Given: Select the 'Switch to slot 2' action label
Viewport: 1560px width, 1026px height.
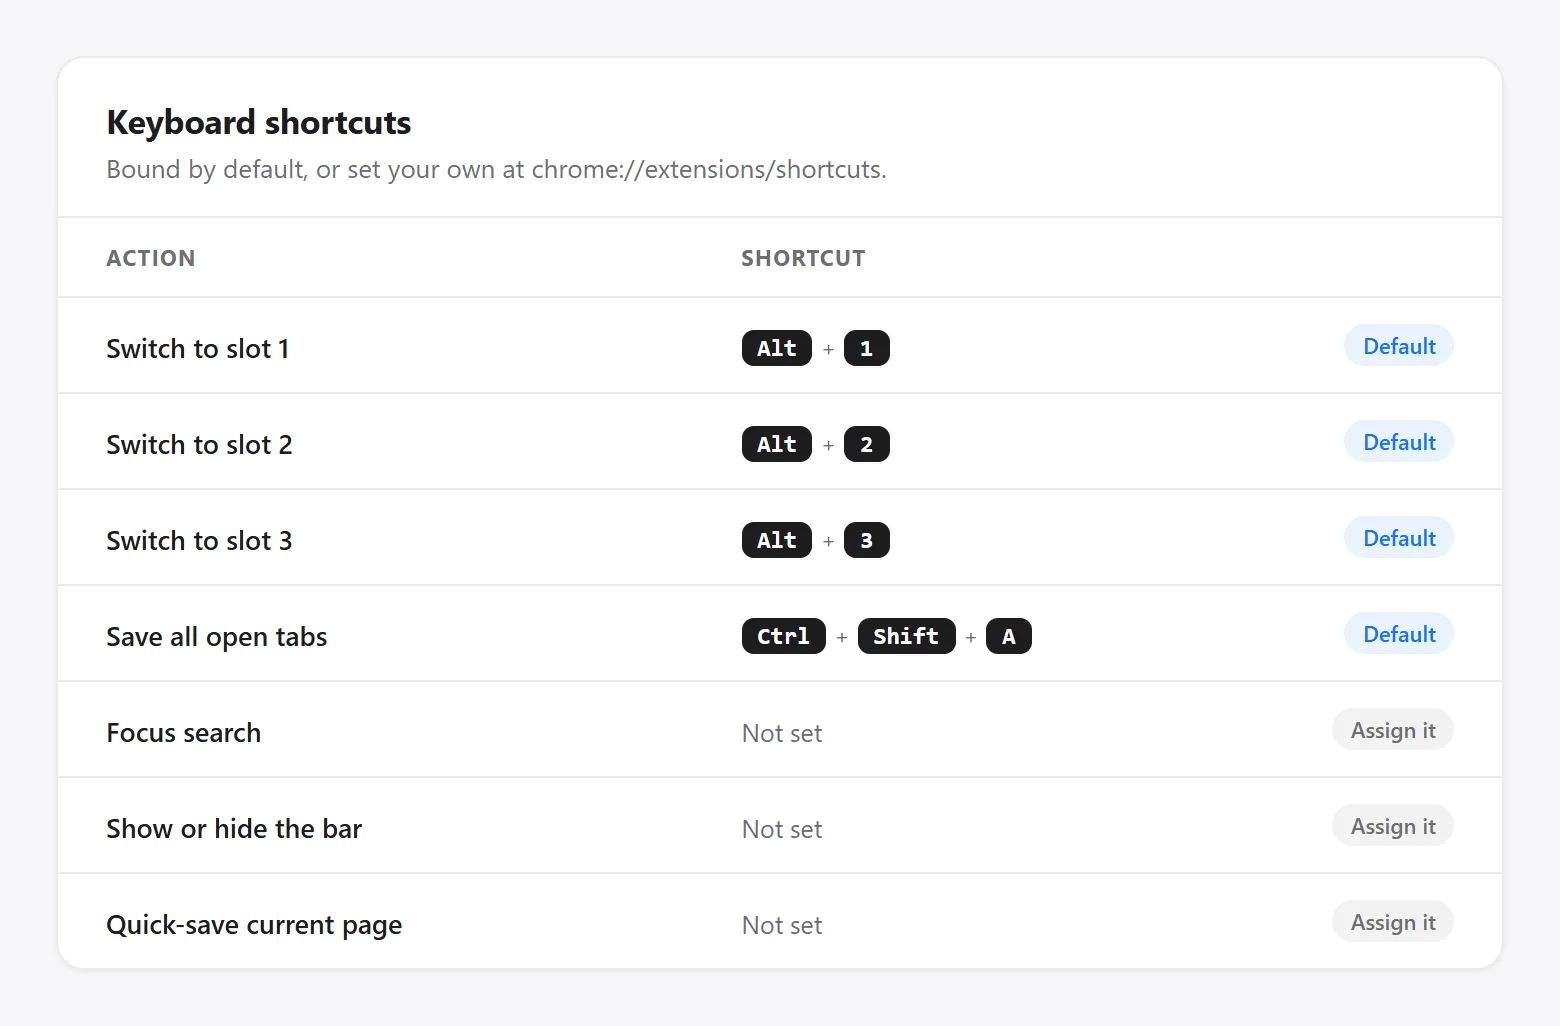Looking at the screenshot, I should [x=200, y=445].
